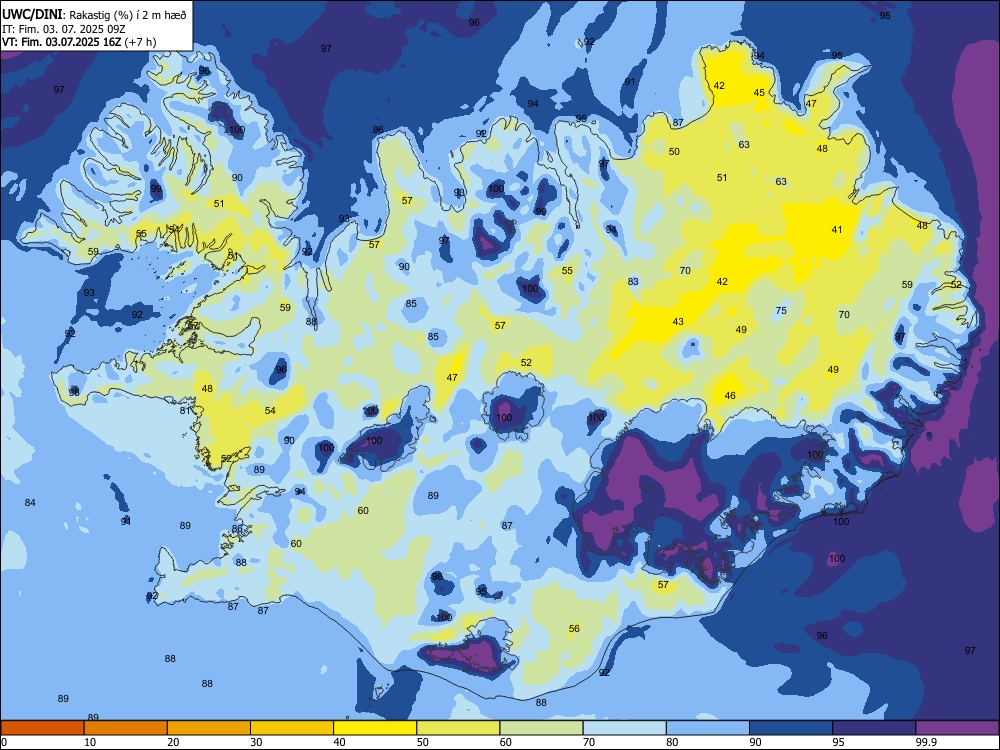Click the legend label 99.9

tap(926, 742)
